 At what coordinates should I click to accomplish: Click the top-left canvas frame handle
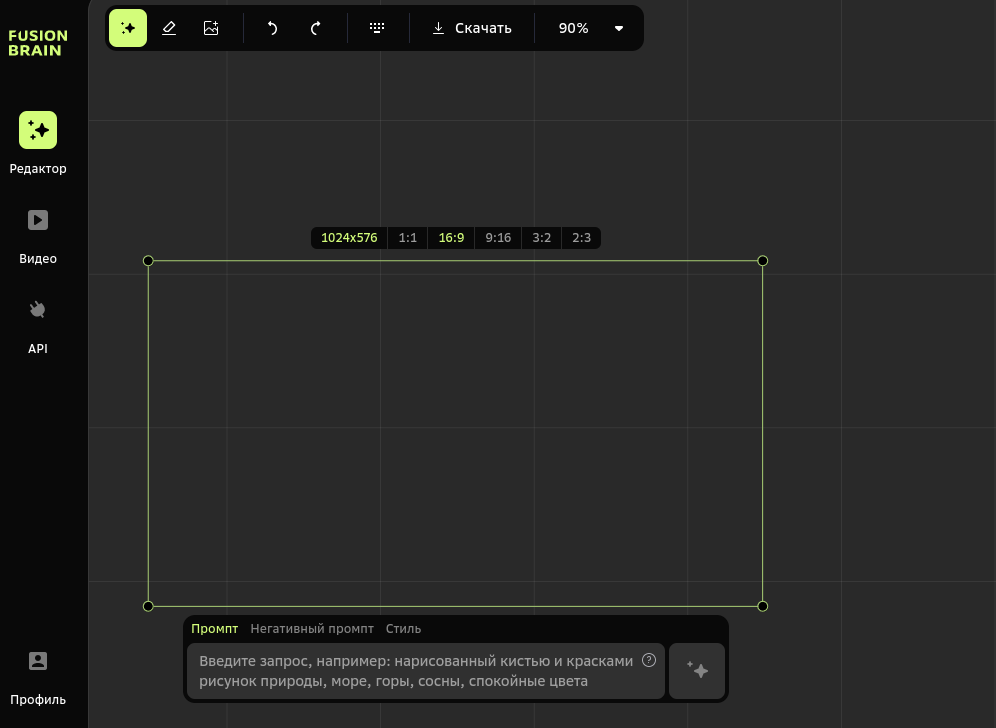coord(148,260)
